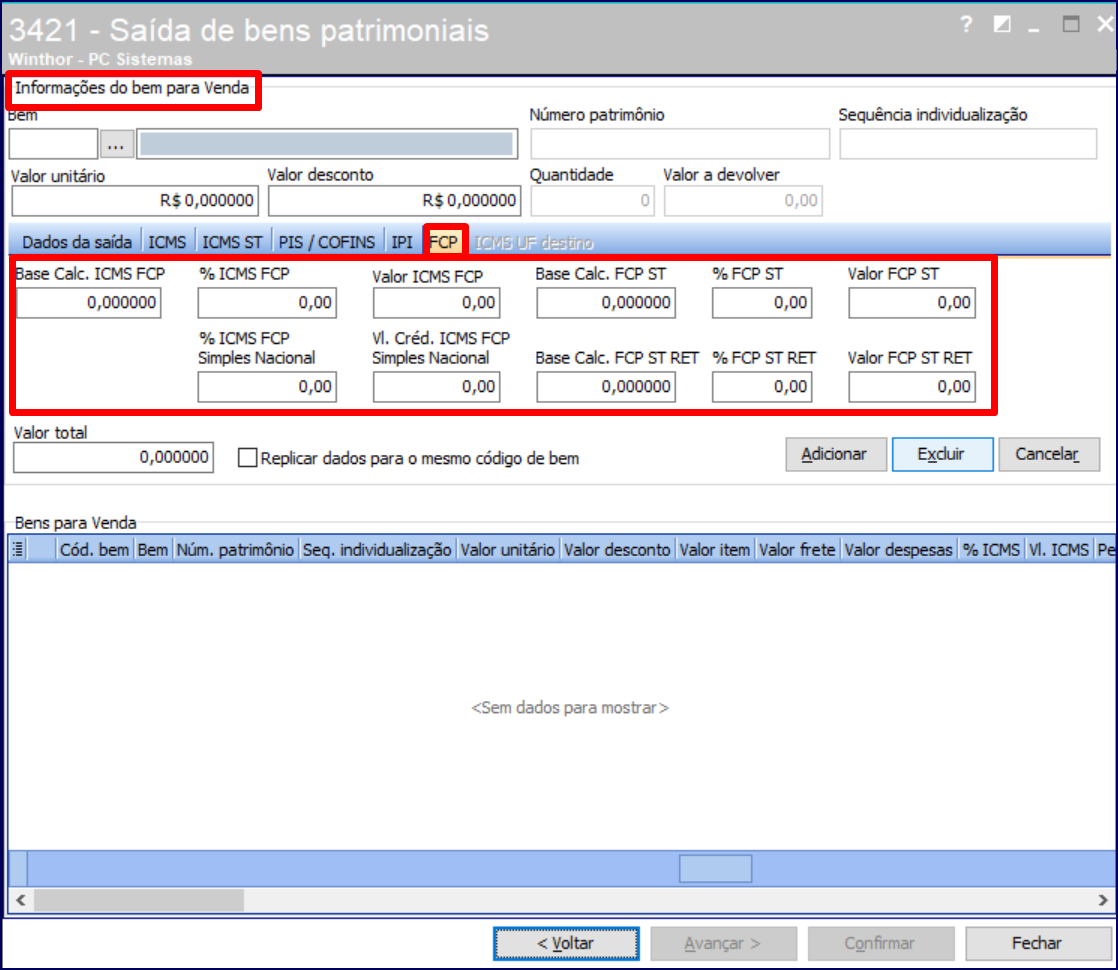Focus the Base Calc. FCP ST RET field

click(606, 387)
